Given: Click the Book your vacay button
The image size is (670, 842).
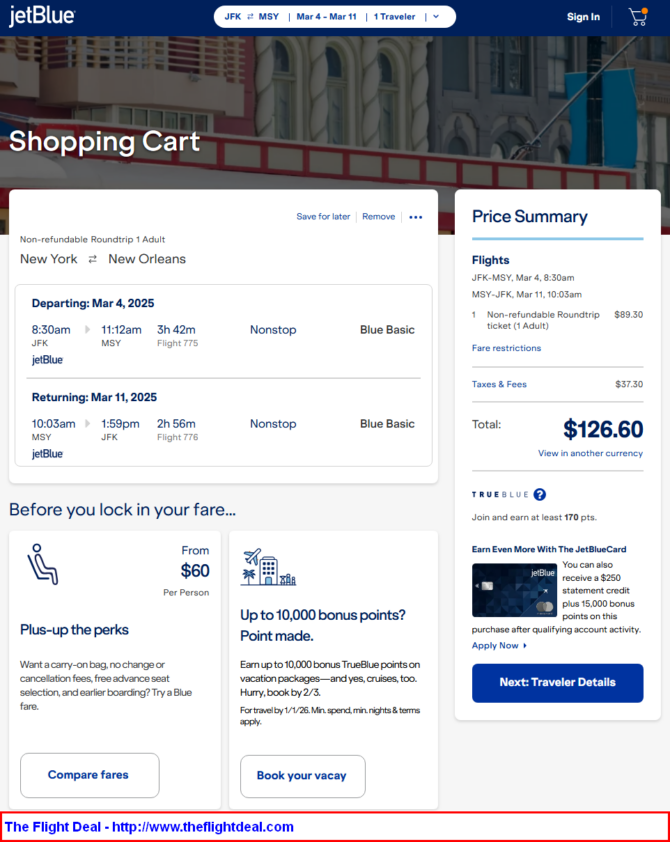Looking at the screenshot, I should coord(302,776).
